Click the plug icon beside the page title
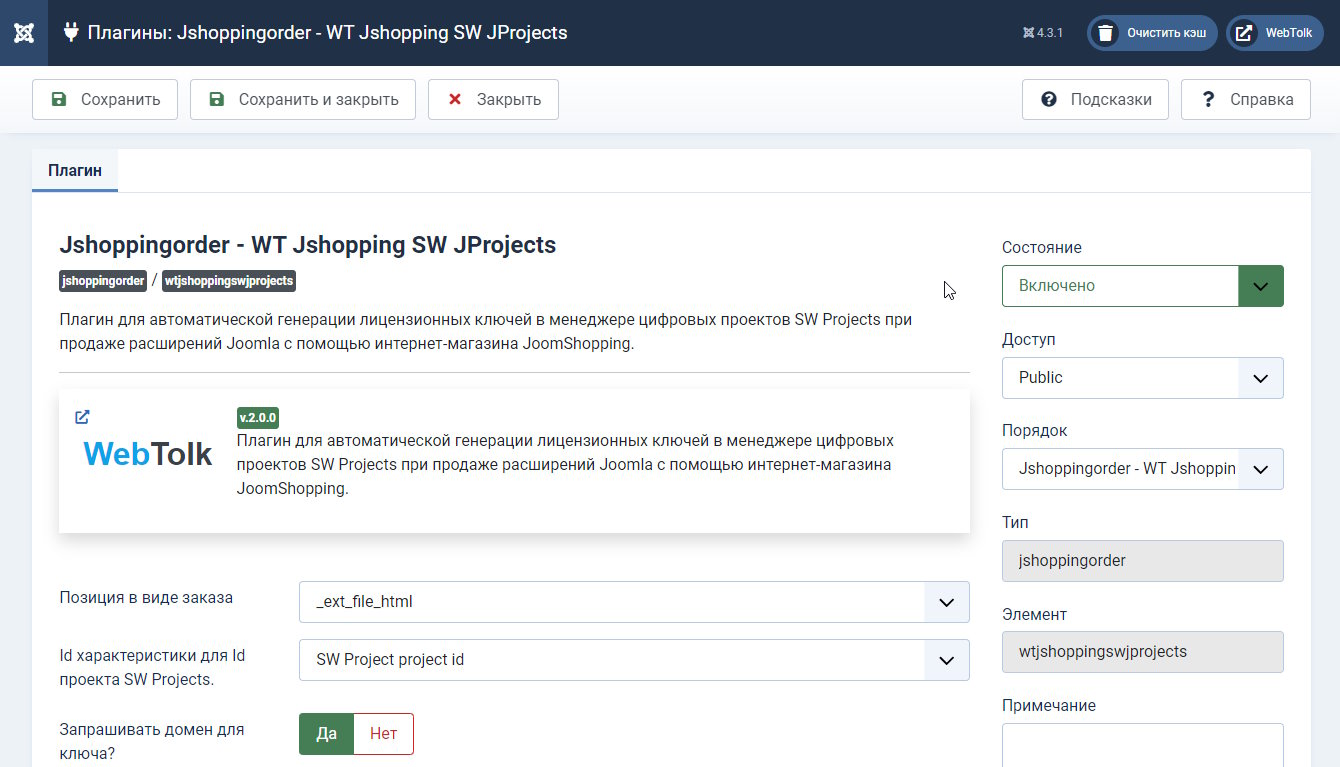The image size is (1340, 767). 71,32
